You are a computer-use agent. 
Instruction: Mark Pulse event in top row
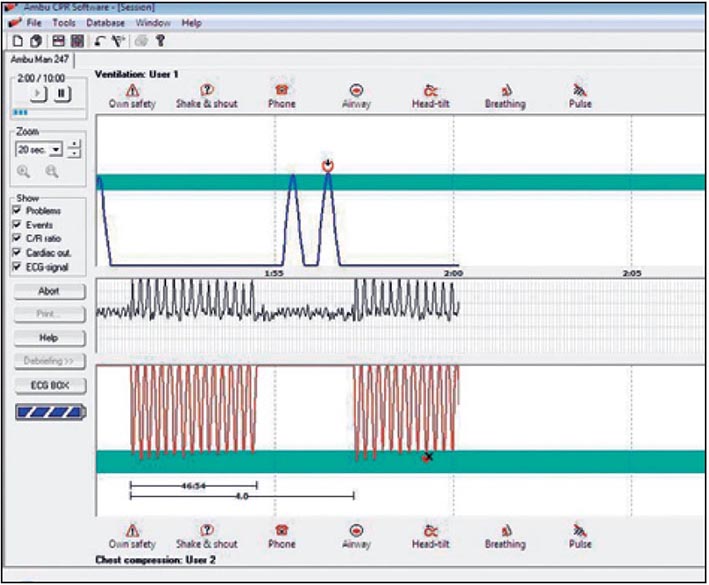(580, 96)
